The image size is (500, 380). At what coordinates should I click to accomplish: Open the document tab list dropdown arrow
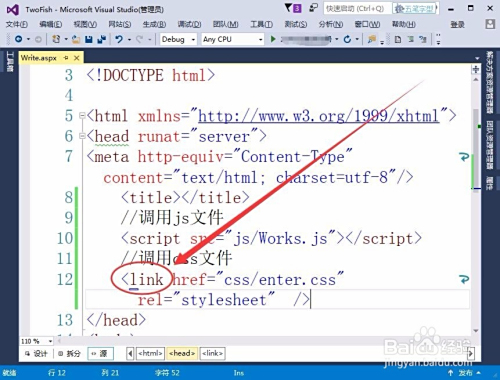(x=477, y=58)
